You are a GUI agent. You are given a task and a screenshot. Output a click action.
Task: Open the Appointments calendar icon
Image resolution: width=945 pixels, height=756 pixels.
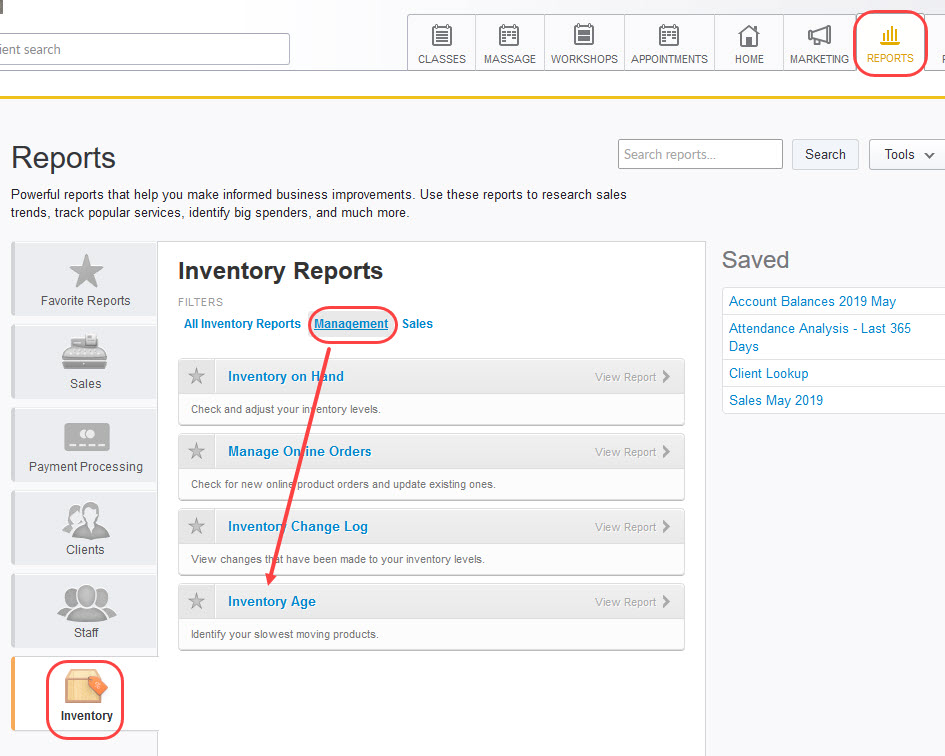(669, 36)
